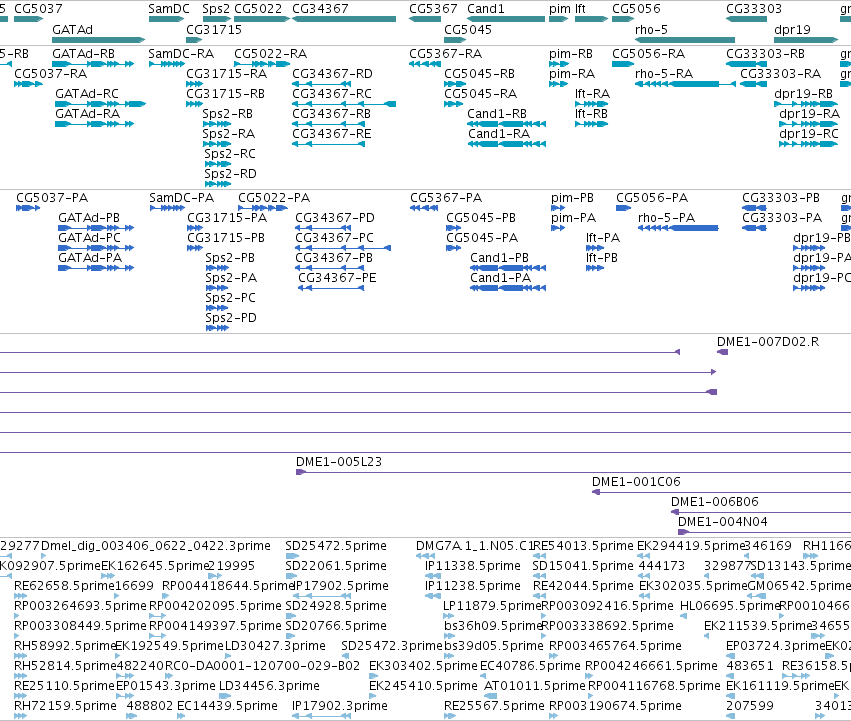Select protein pim-PA

(x=573, y=218)
